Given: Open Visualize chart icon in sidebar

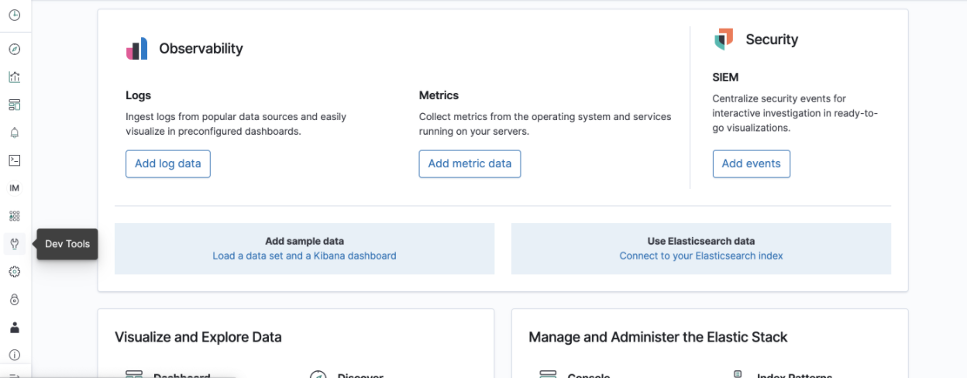Looking at the screenshot, I should [x=15, y=77].
